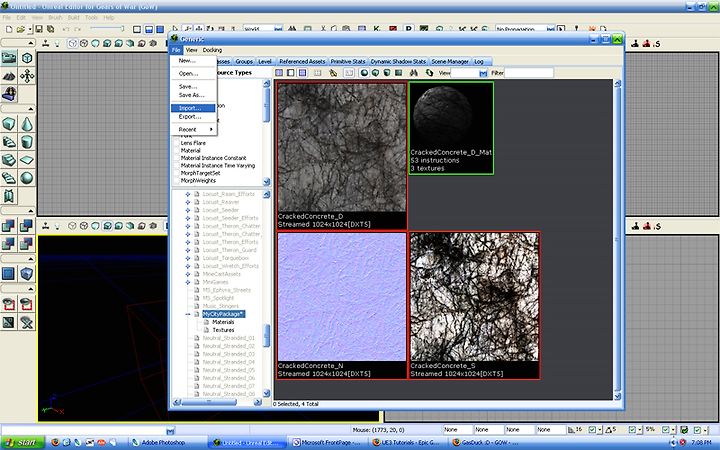This screenshot has height=450, width=720.
Task: Select the Materials group under MyCityPackage
Action: pos(223,322)
